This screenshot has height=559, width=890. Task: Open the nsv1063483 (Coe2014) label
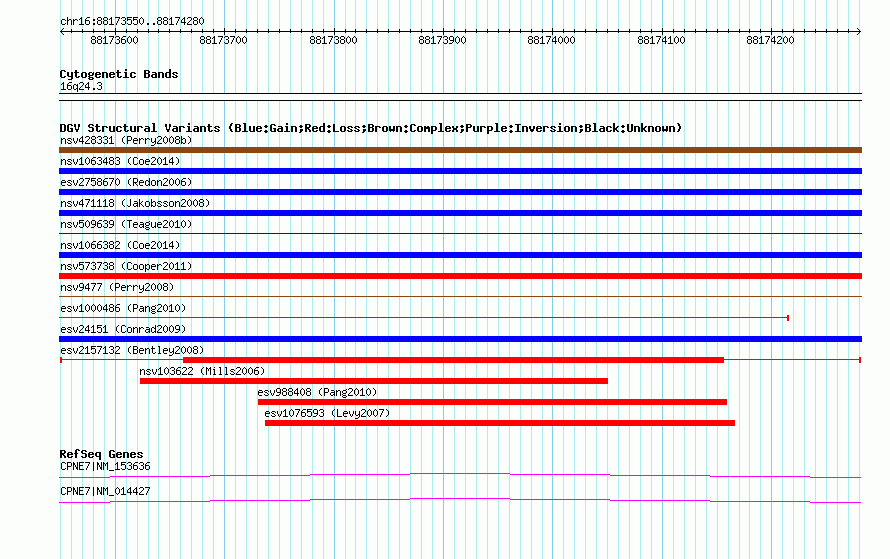point(120,161)
